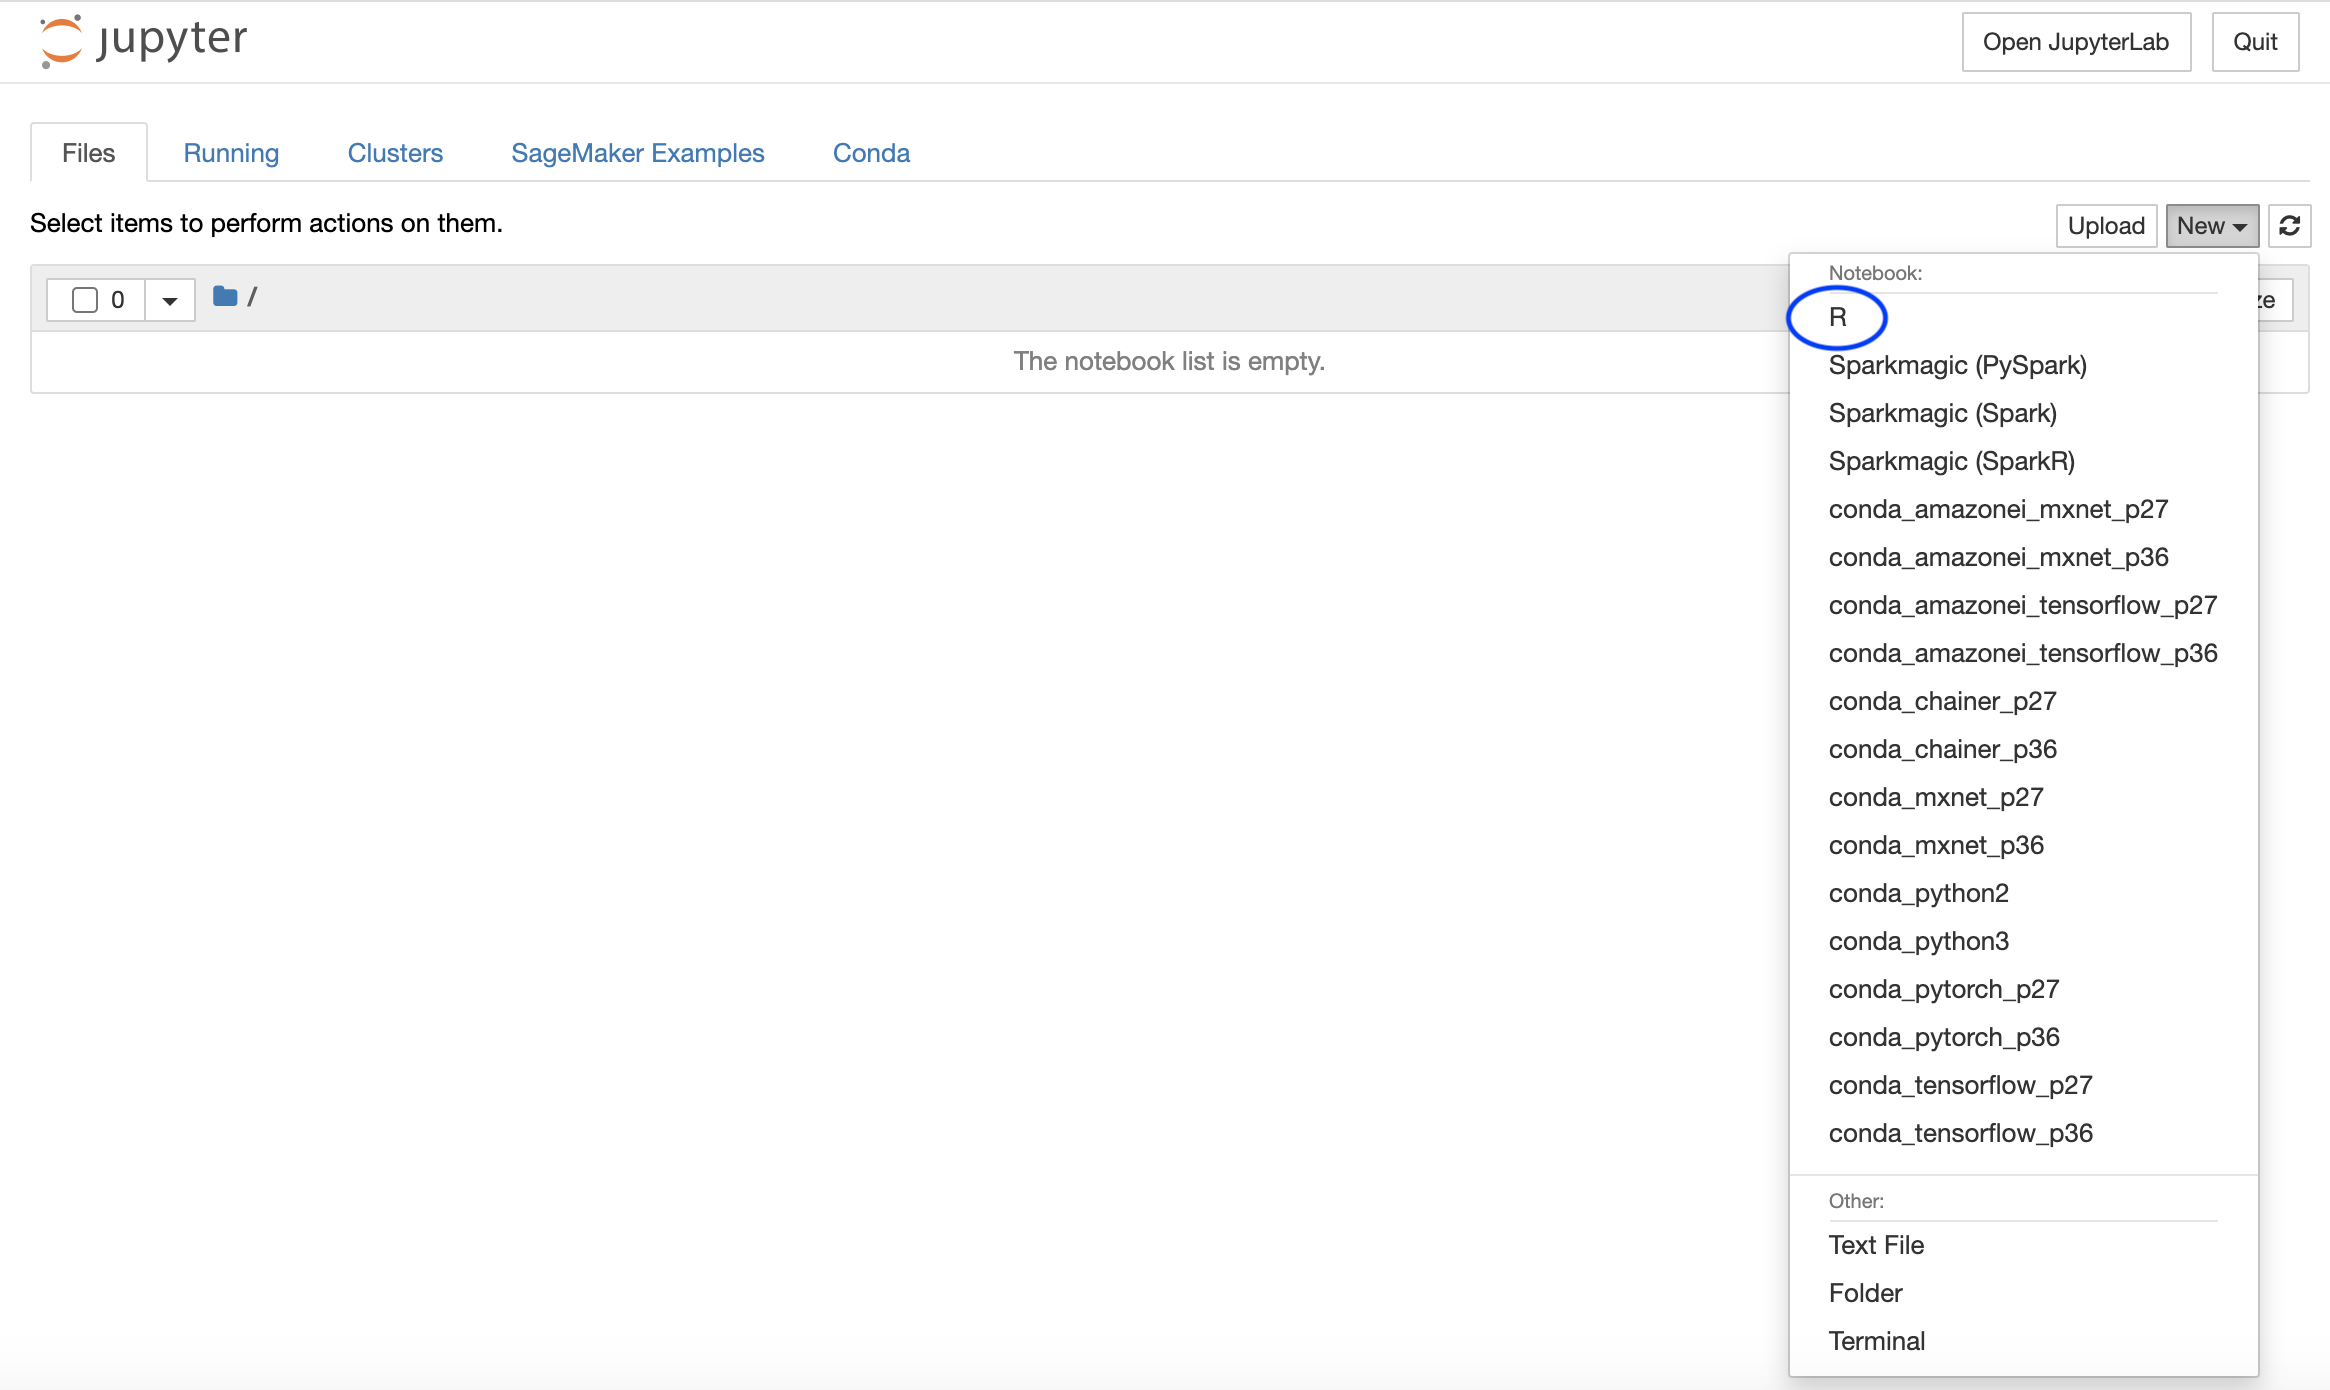Image resolution: width=2330 pixels, height=1390 pixels.
Task: Start a conda_python2 notebook
Action: 2023,893
